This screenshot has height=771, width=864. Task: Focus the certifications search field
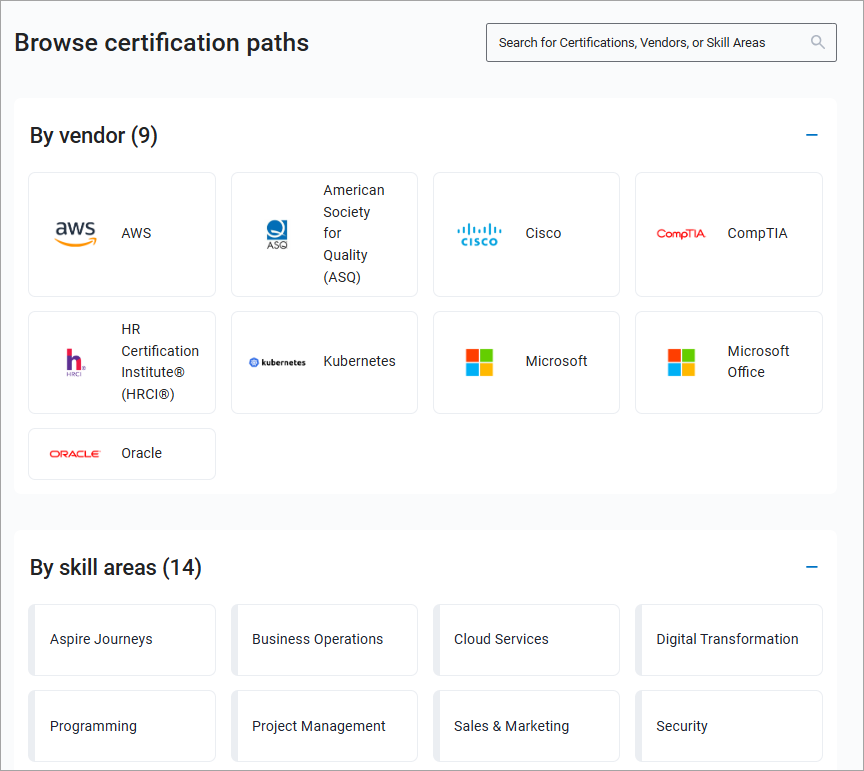[650, 43]
